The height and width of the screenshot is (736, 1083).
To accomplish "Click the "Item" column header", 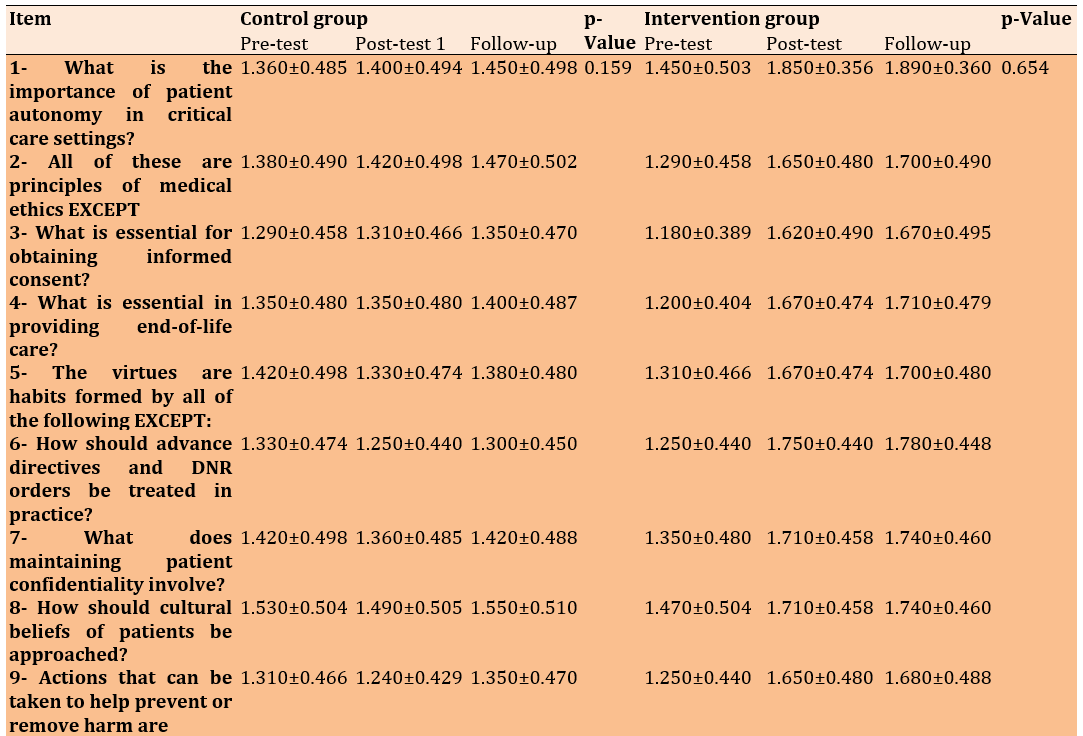I will tap(30, 19).
